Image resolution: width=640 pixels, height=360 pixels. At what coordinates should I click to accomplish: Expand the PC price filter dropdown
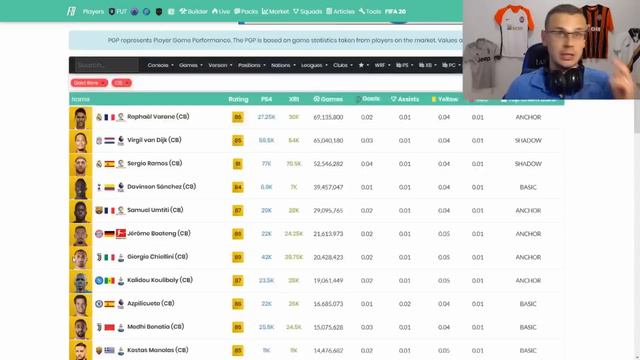(x=451, y=65)
